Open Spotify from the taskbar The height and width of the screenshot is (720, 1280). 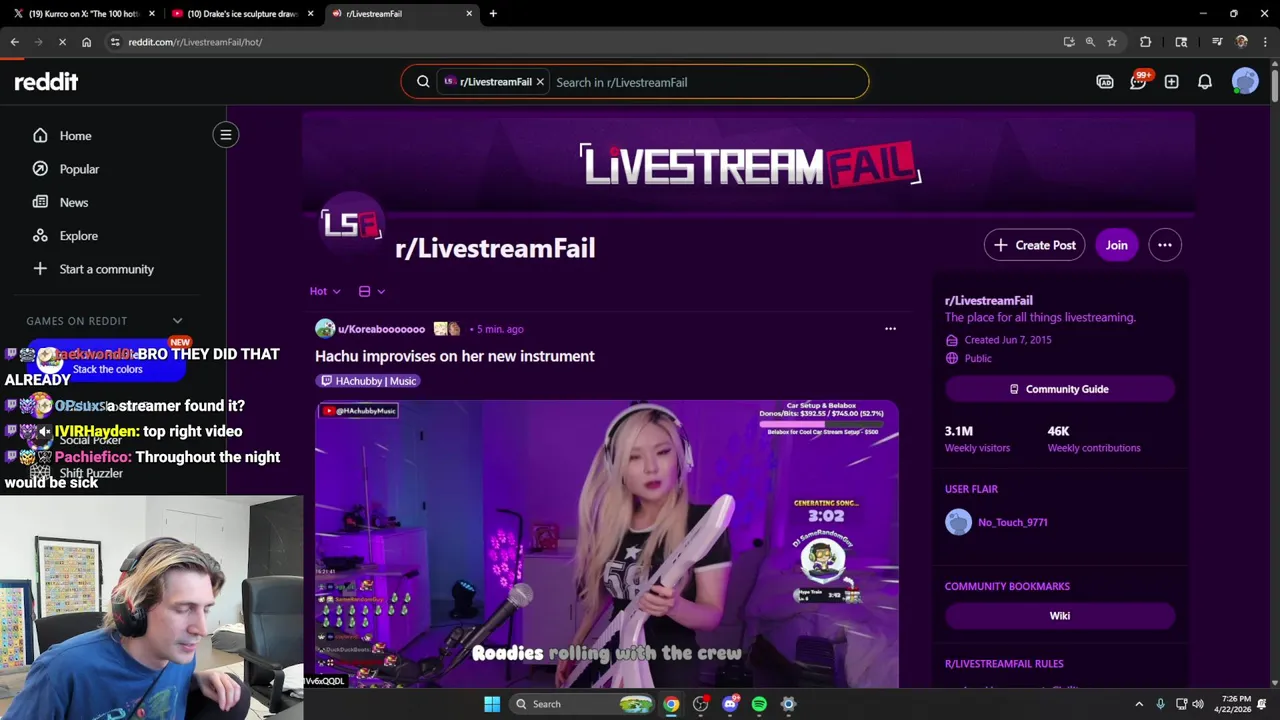pos(759,704)
